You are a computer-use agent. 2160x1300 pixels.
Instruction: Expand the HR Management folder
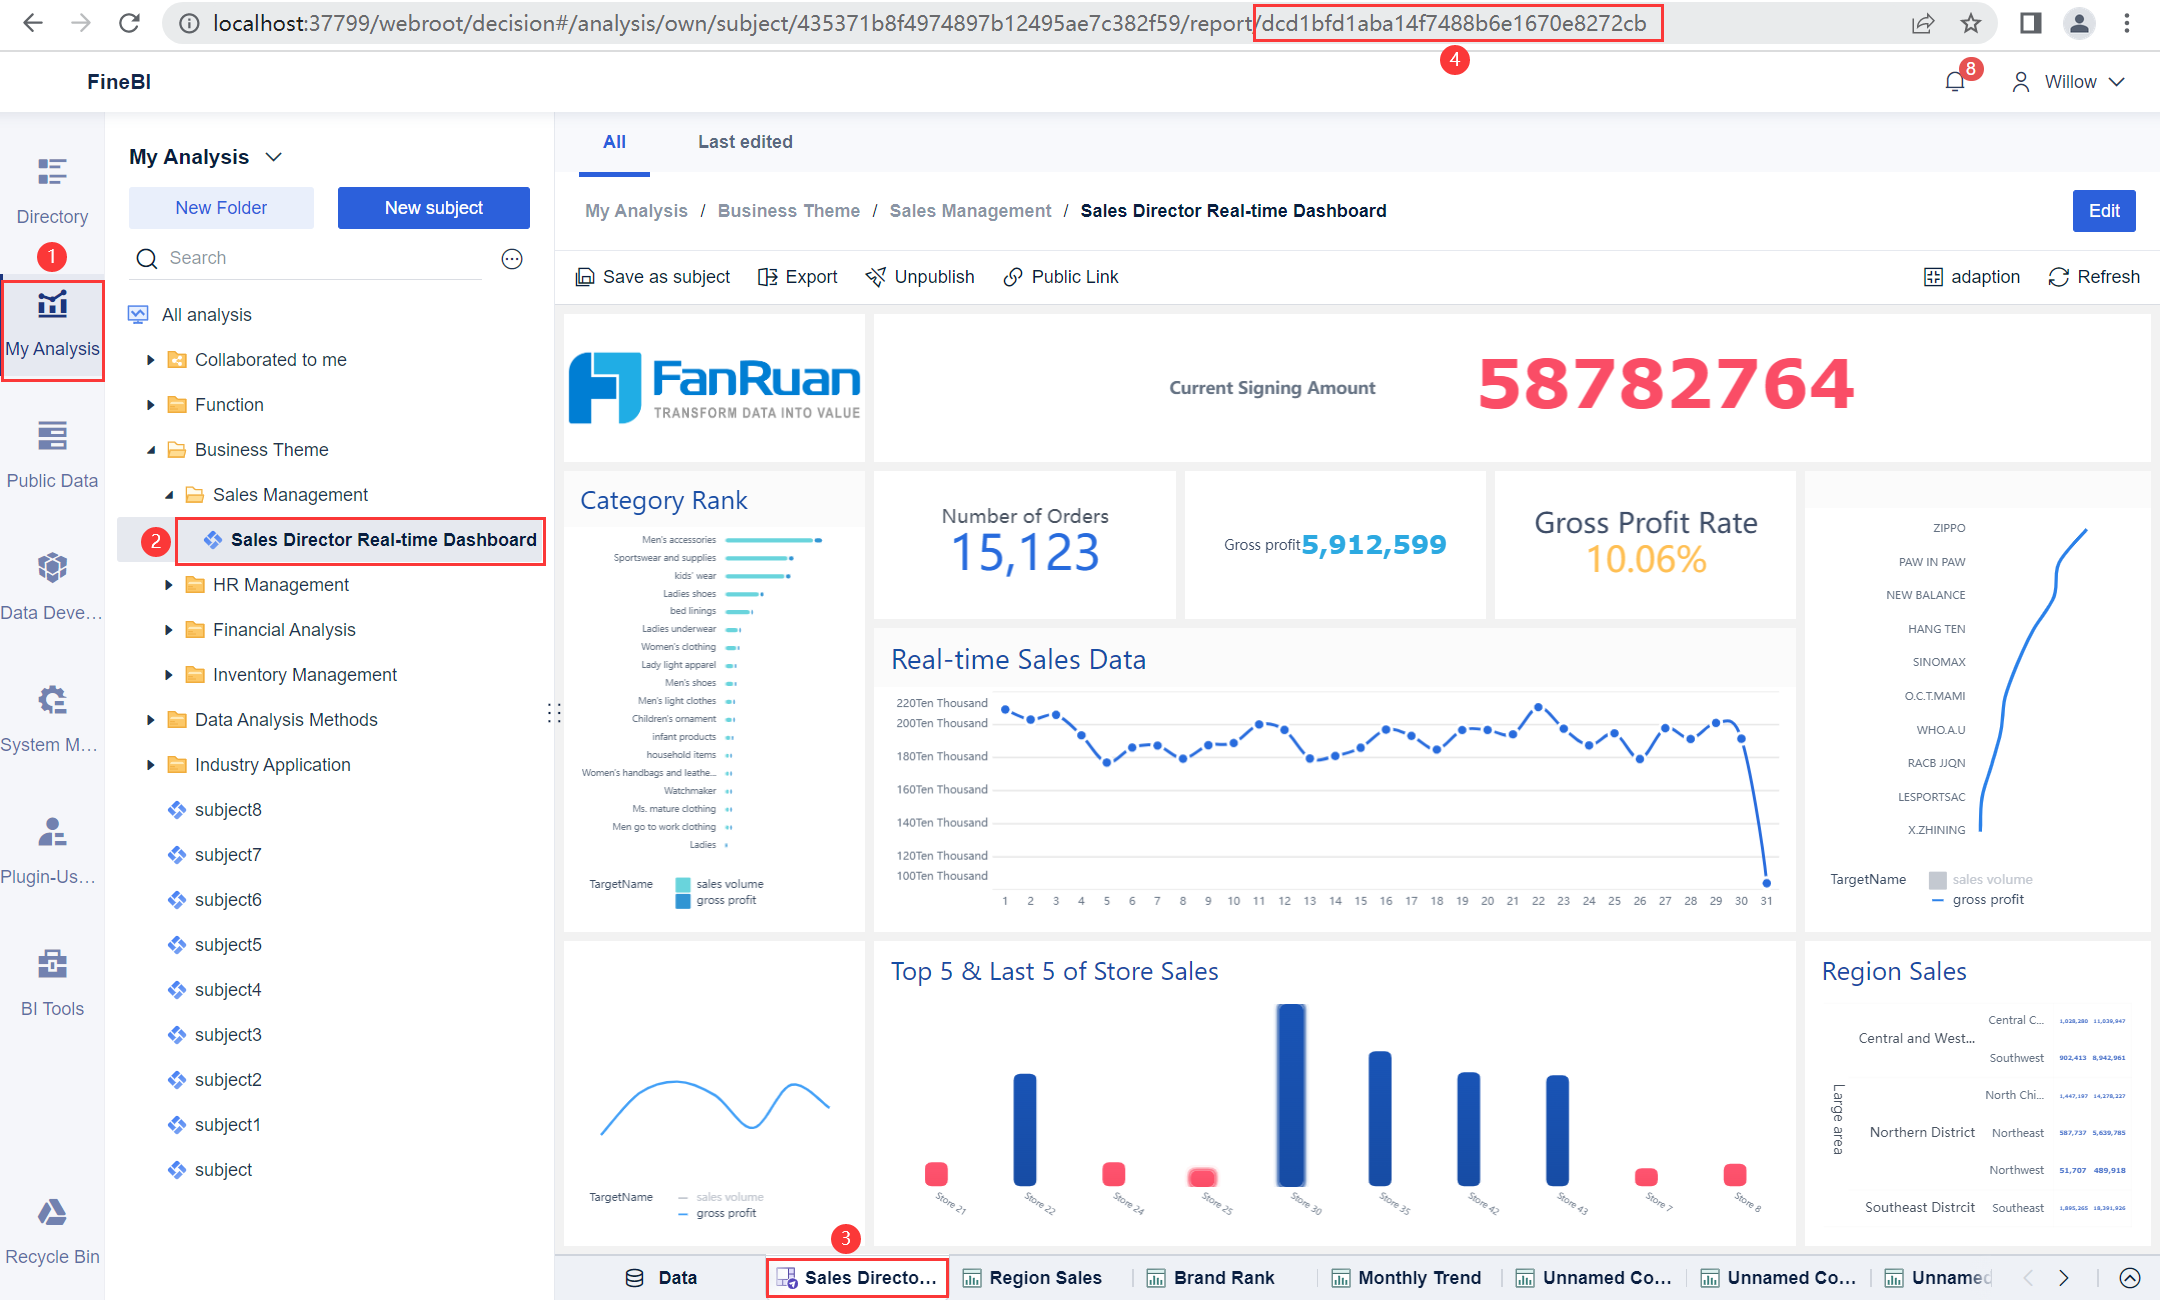point(168,584)
